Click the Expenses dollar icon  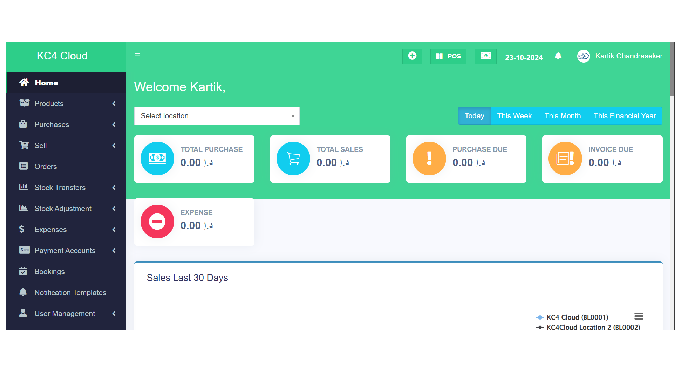click(22, 229)
